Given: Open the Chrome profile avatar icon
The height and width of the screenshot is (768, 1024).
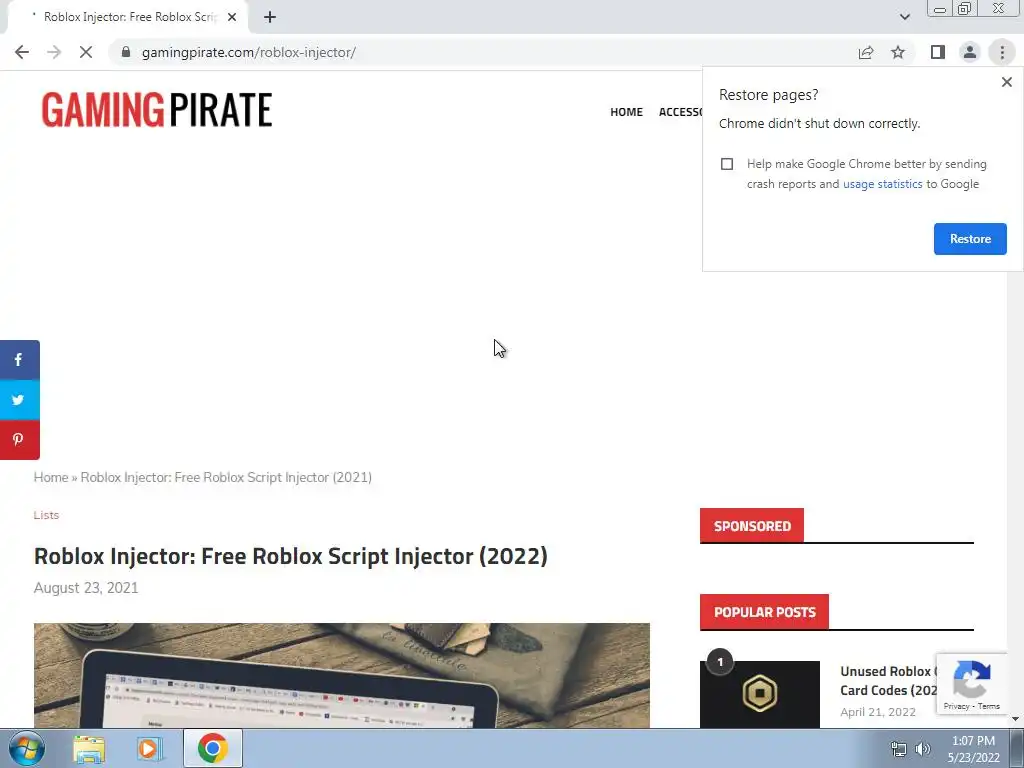Looking at the screenshot, I should click(x=970, y=52).
